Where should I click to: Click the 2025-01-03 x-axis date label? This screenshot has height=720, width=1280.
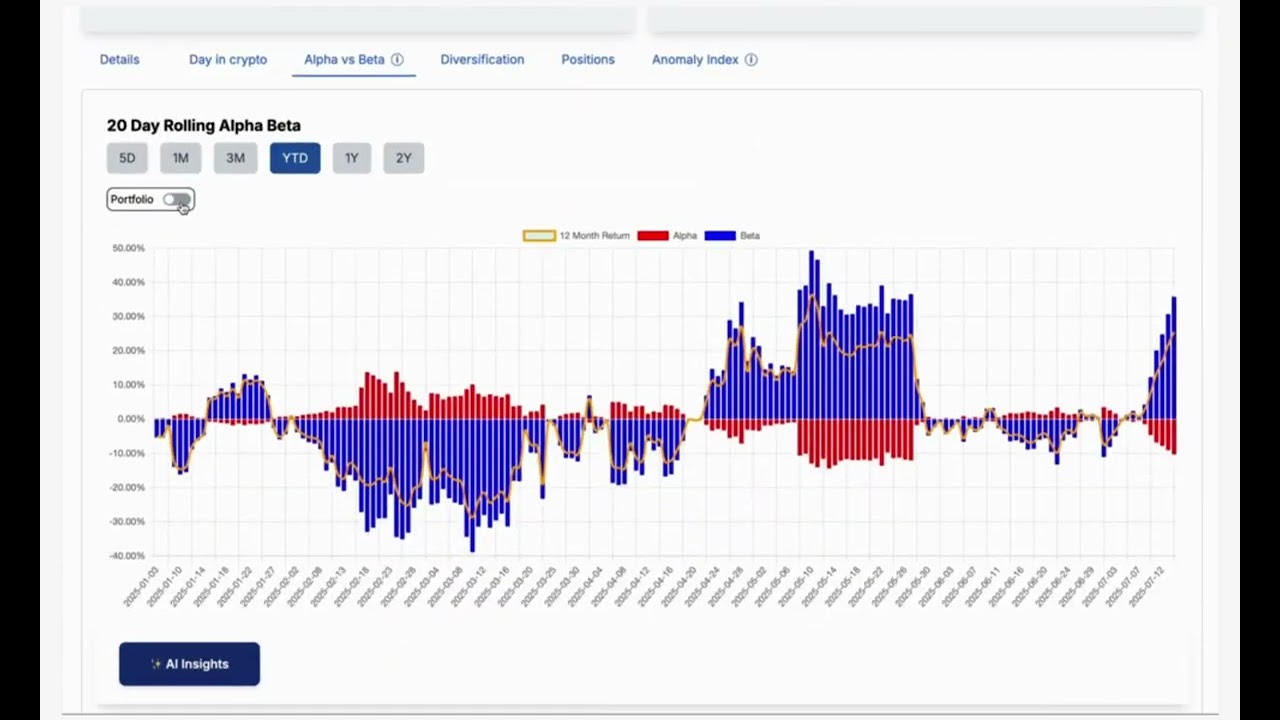pos(141,585)
